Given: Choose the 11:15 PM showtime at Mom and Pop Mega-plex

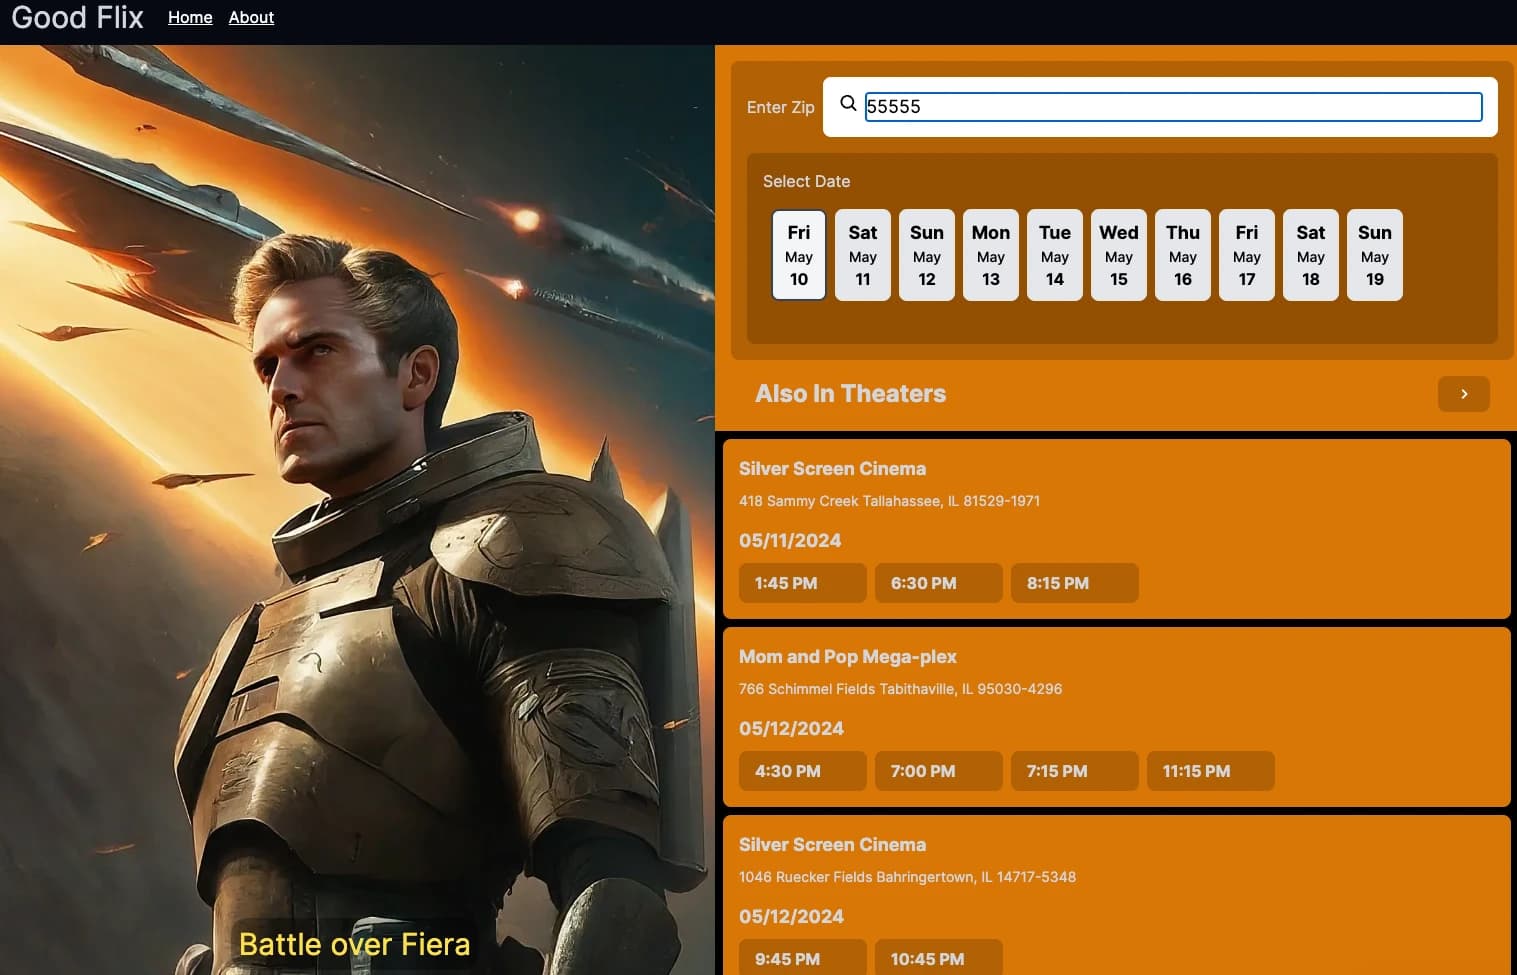Looking at the screenshot, I should 1210,771.
